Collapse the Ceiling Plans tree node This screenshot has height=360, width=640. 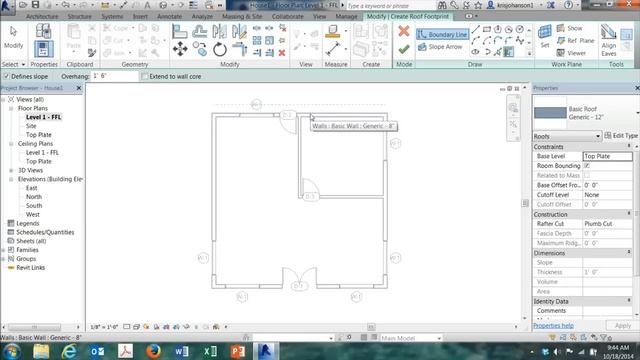(11, 144)
